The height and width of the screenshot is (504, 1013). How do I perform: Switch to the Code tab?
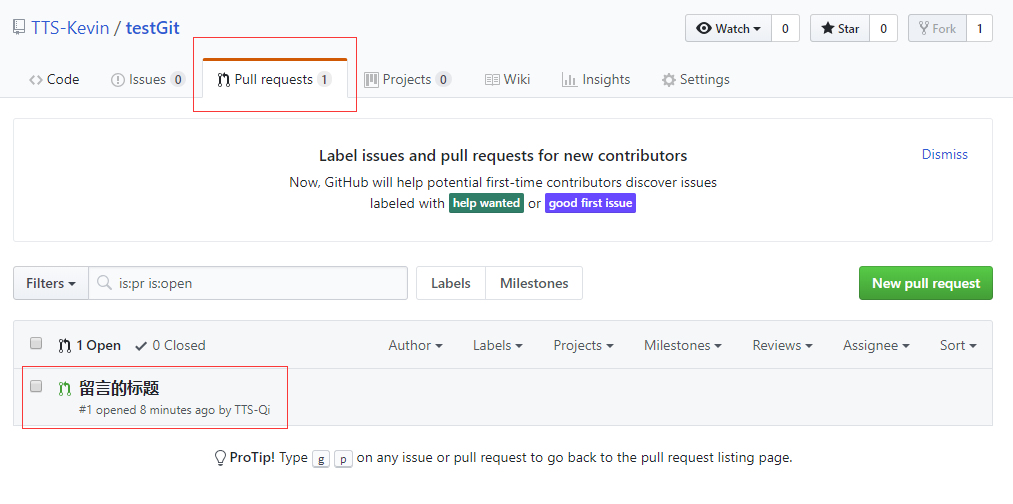point(54,80)
